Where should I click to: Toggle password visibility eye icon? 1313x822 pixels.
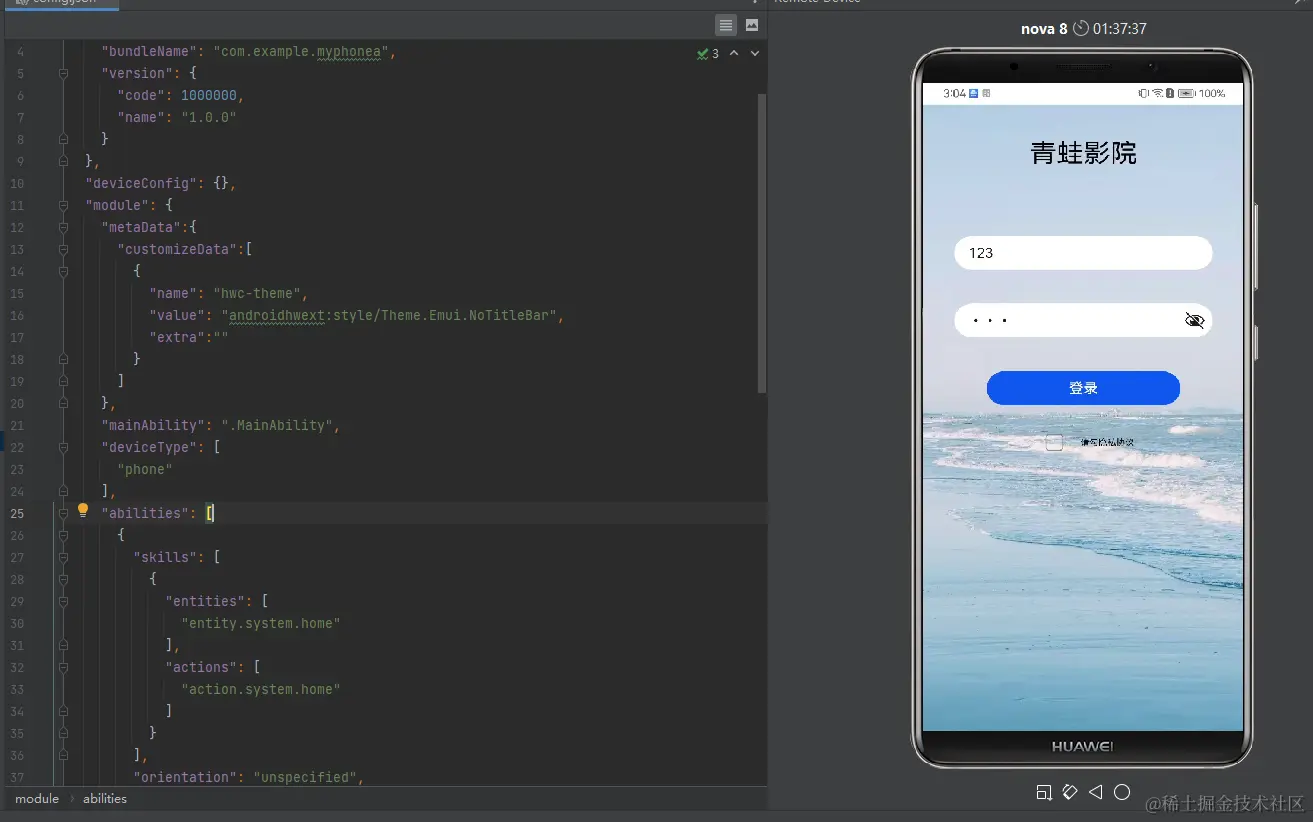pyautogui.click(x=1194, y=320)
